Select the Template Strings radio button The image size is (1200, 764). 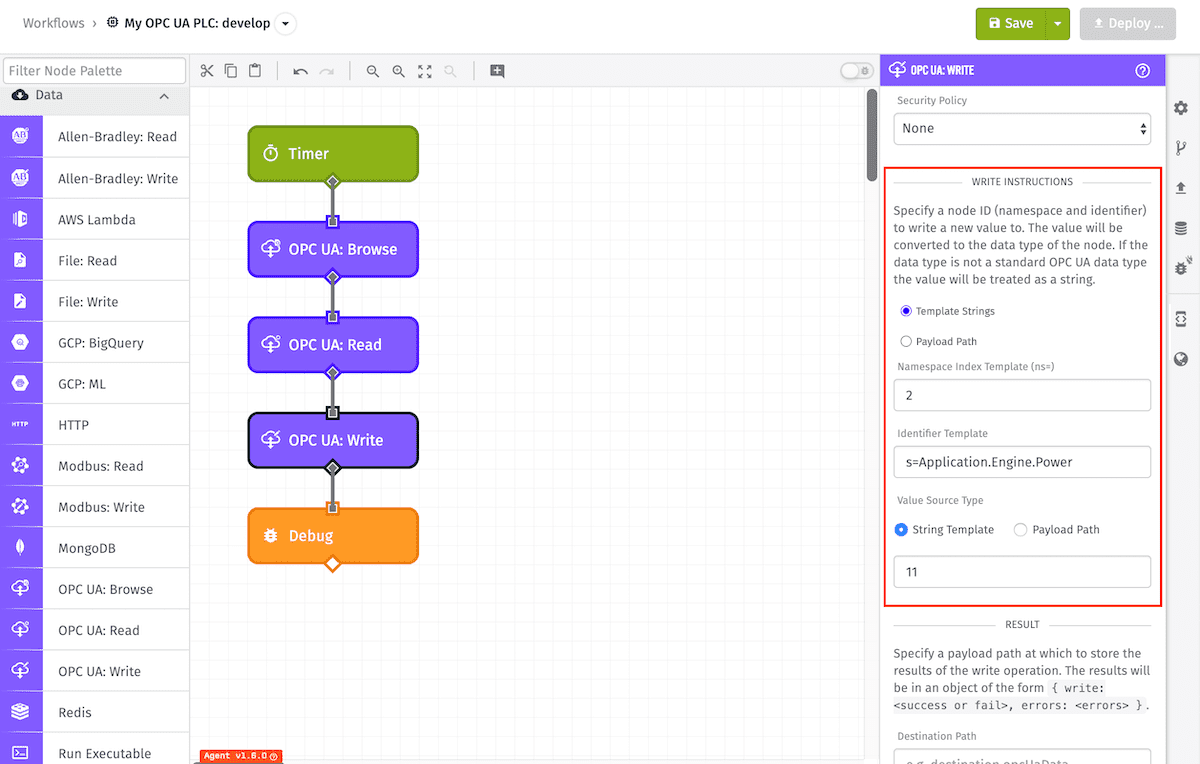pyautogui.click(x=906, y=311)
